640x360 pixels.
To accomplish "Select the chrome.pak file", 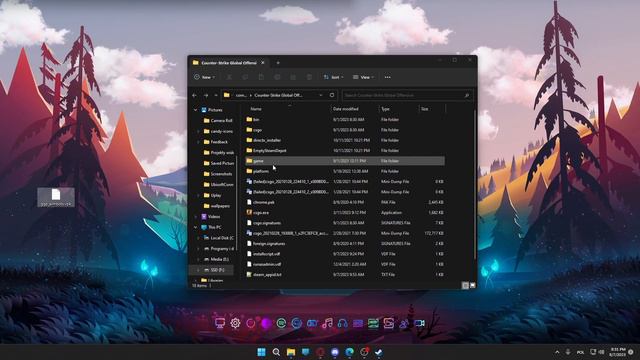I will tap(260, 202).
